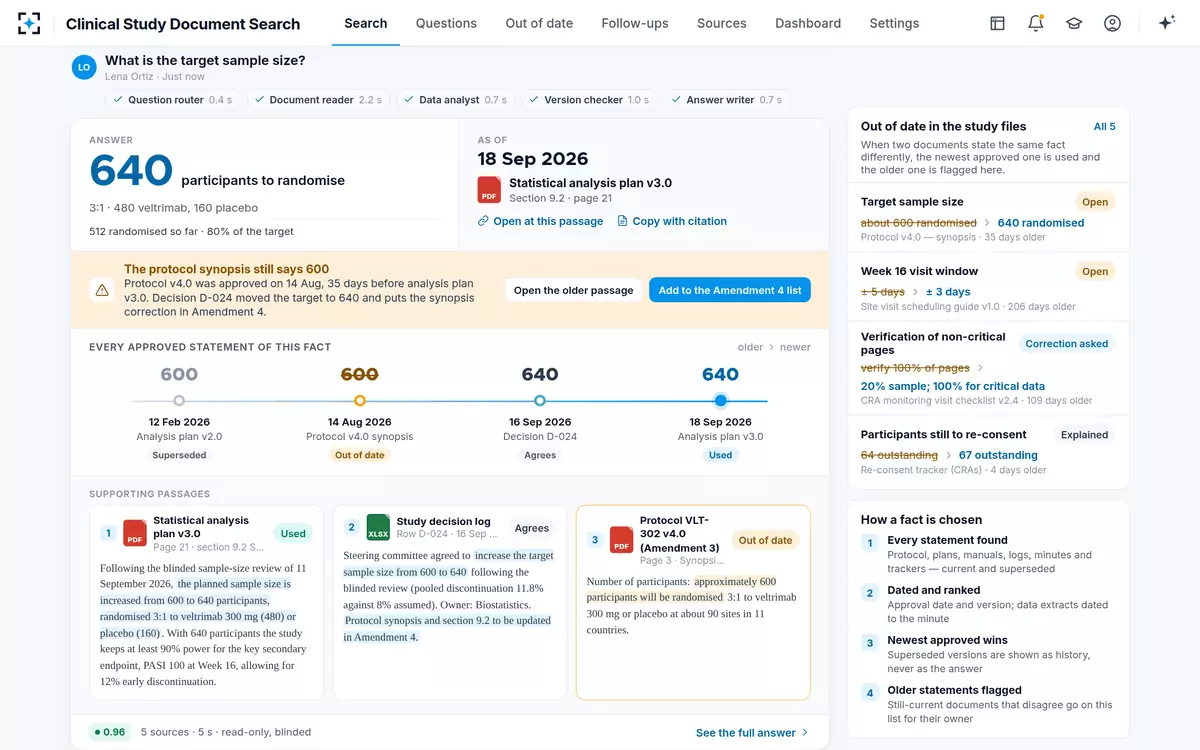Select the 18 Sep 2026 timeline point
Image resolution: width=1200 pixels, height=750 pixels.
pyautogui.click(x=720, y=401)
